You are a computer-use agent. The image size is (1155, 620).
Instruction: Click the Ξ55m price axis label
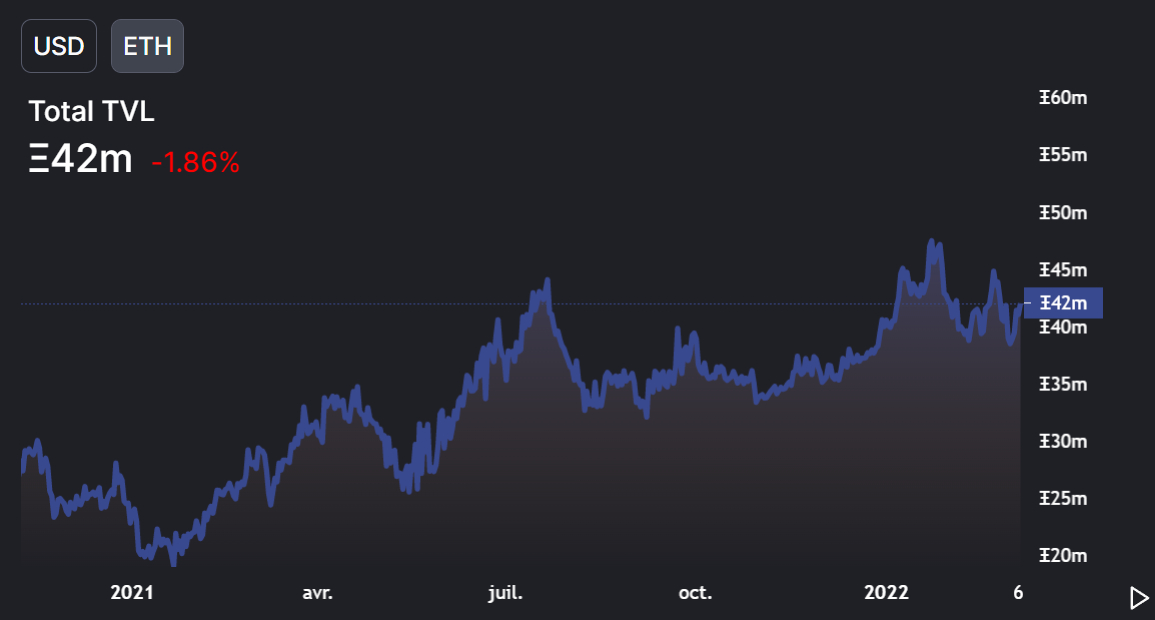coord(1063,155)
